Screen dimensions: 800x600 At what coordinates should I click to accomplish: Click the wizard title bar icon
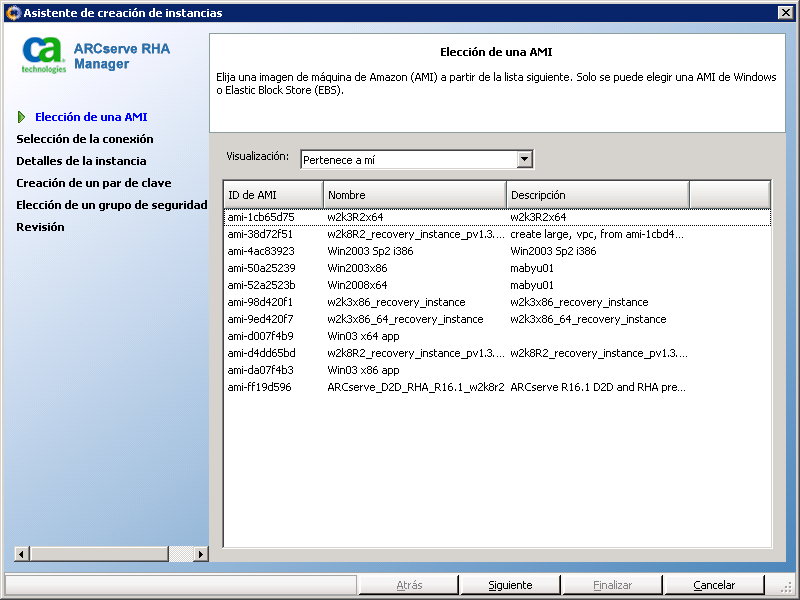[12, 13]
